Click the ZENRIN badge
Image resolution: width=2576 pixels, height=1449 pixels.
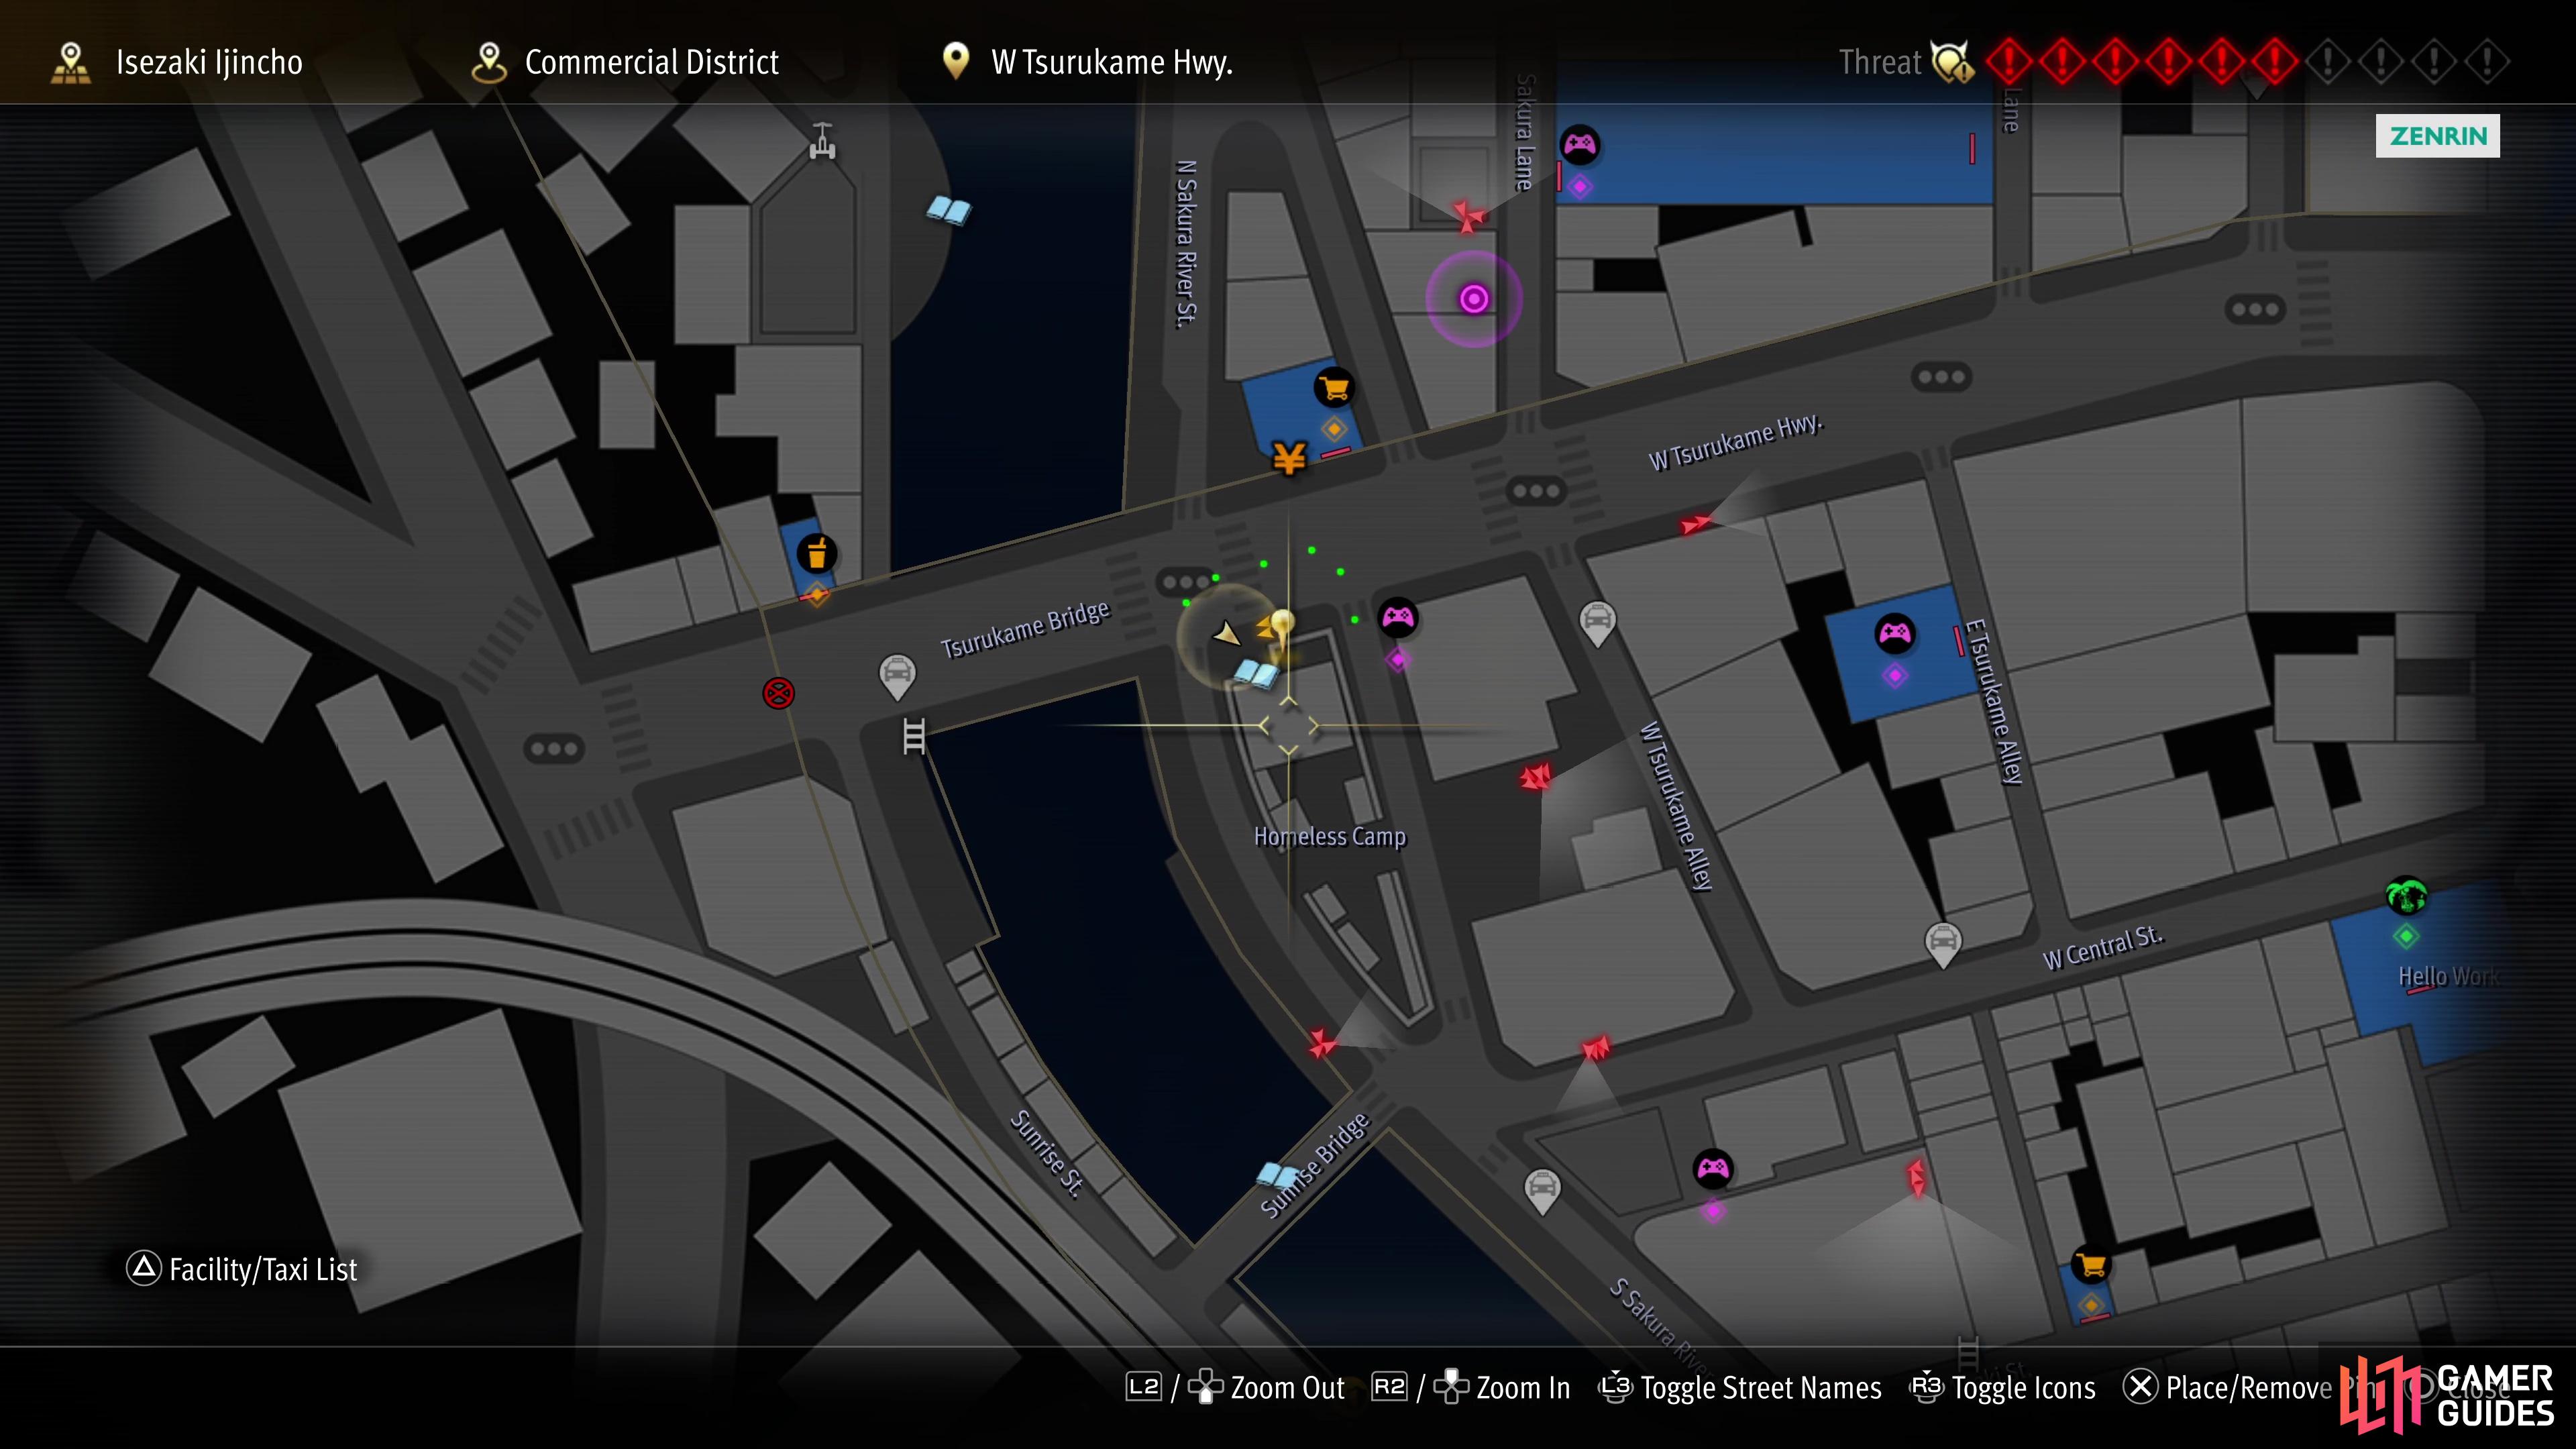pyautogui.click(x=2437, y=136)
